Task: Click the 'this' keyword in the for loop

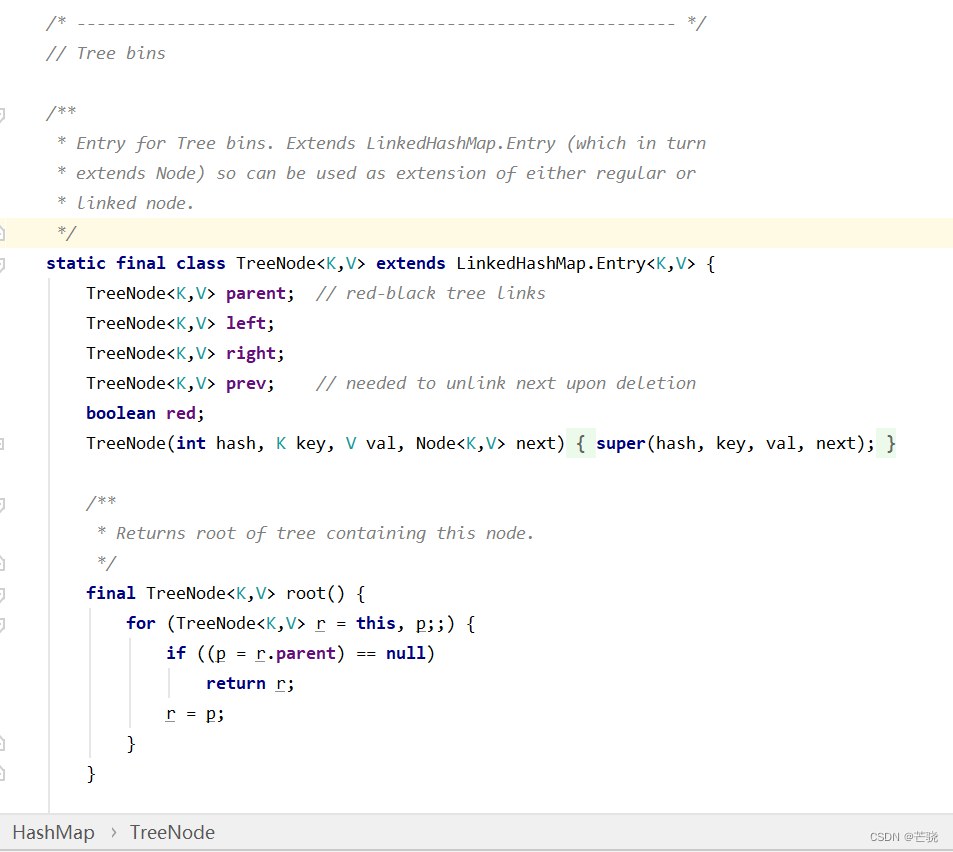Action: 376,624
